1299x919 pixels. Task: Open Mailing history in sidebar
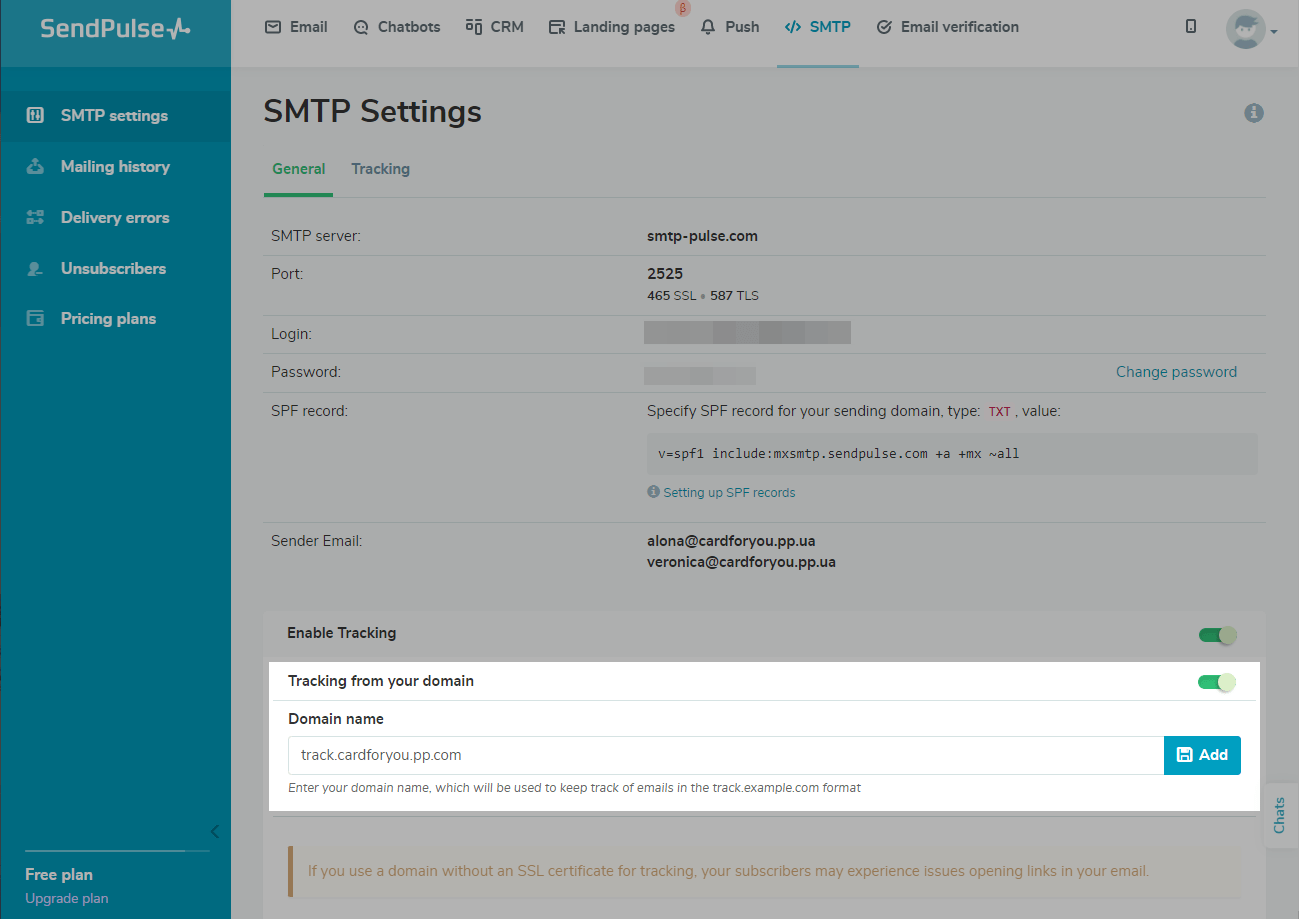[115, 166]
